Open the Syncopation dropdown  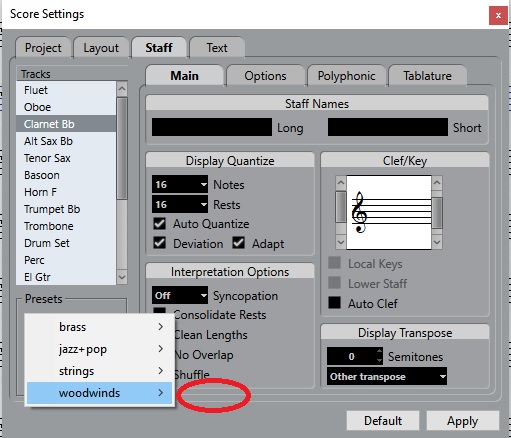tap(180, 295)
